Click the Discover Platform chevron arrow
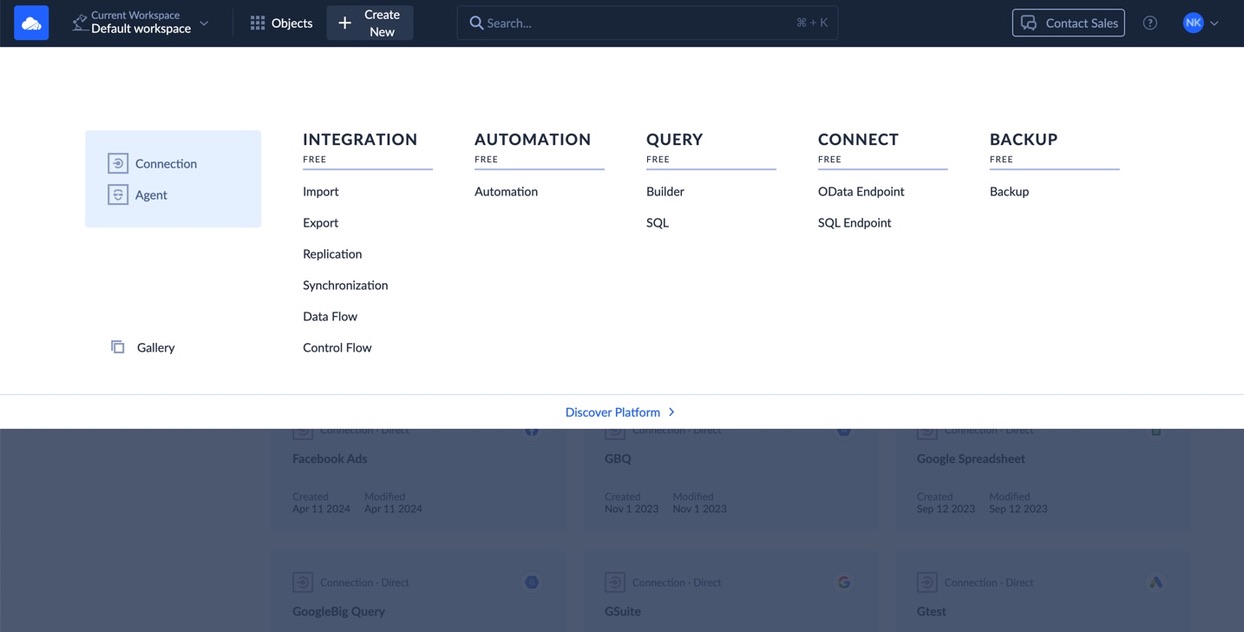Screen dimensions: 1244x632 pyautogui.click(x=672, y=412)
